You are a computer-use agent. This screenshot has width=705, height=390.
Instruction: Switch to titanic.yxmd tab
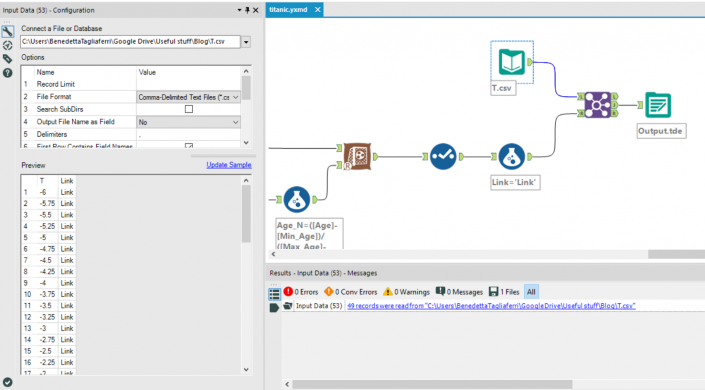tap(288, 9)
